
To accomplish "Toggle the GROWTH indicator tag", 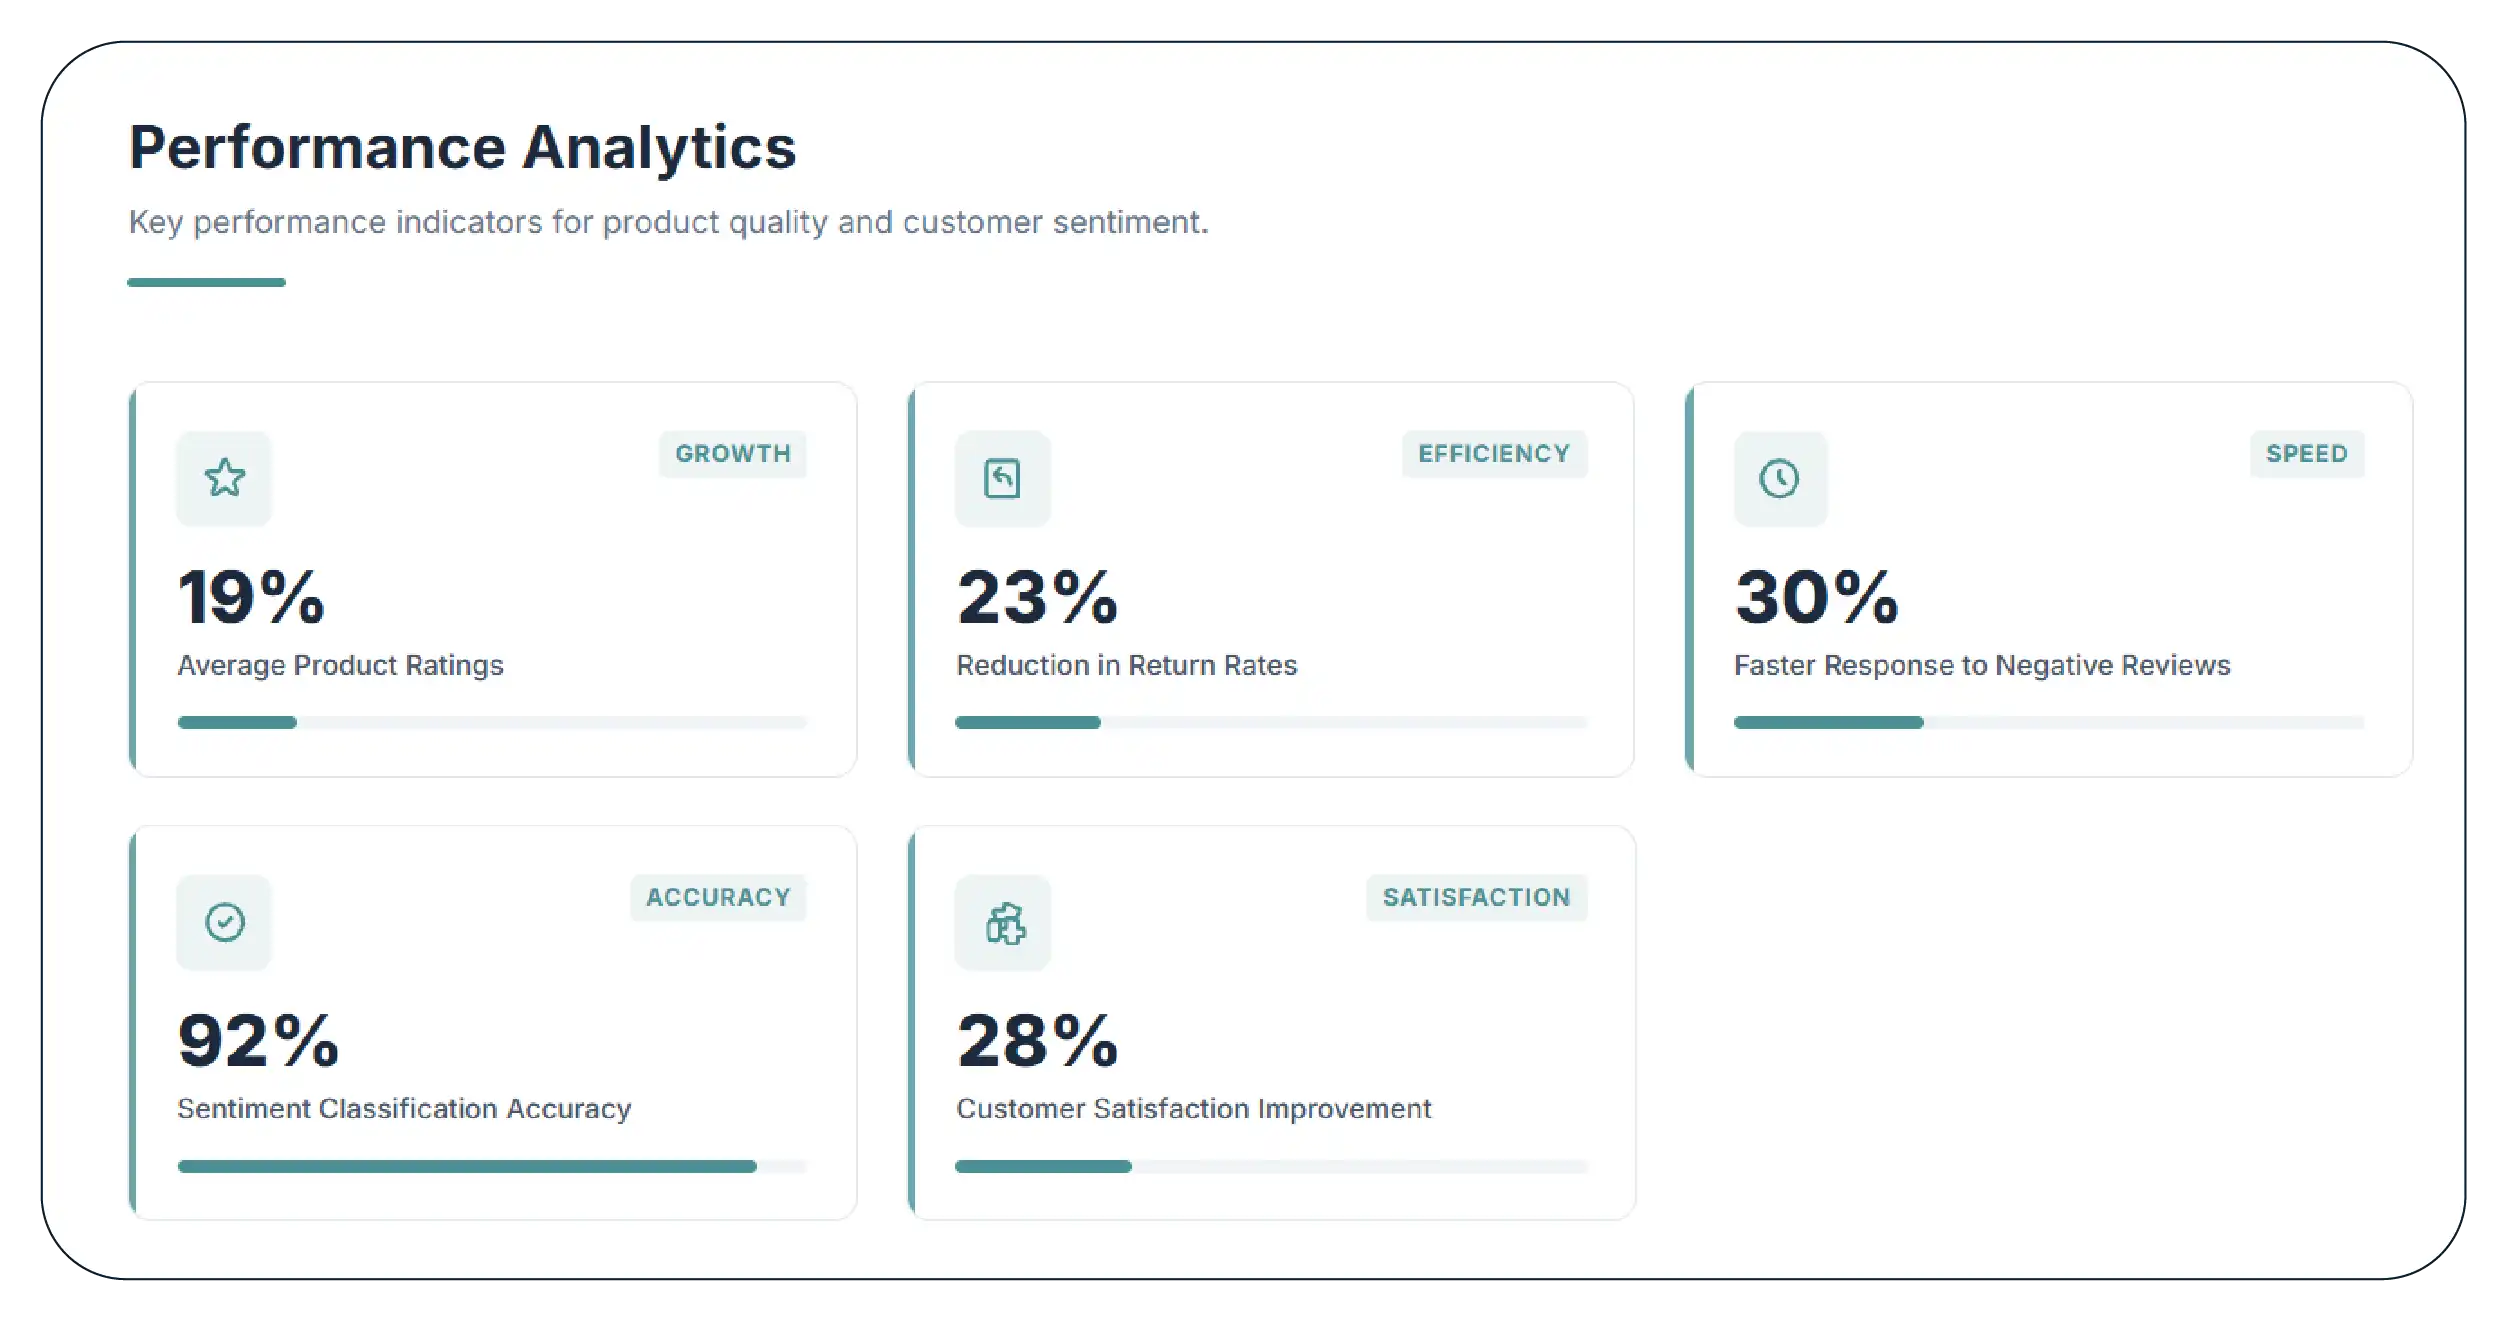I will (733, 454).
